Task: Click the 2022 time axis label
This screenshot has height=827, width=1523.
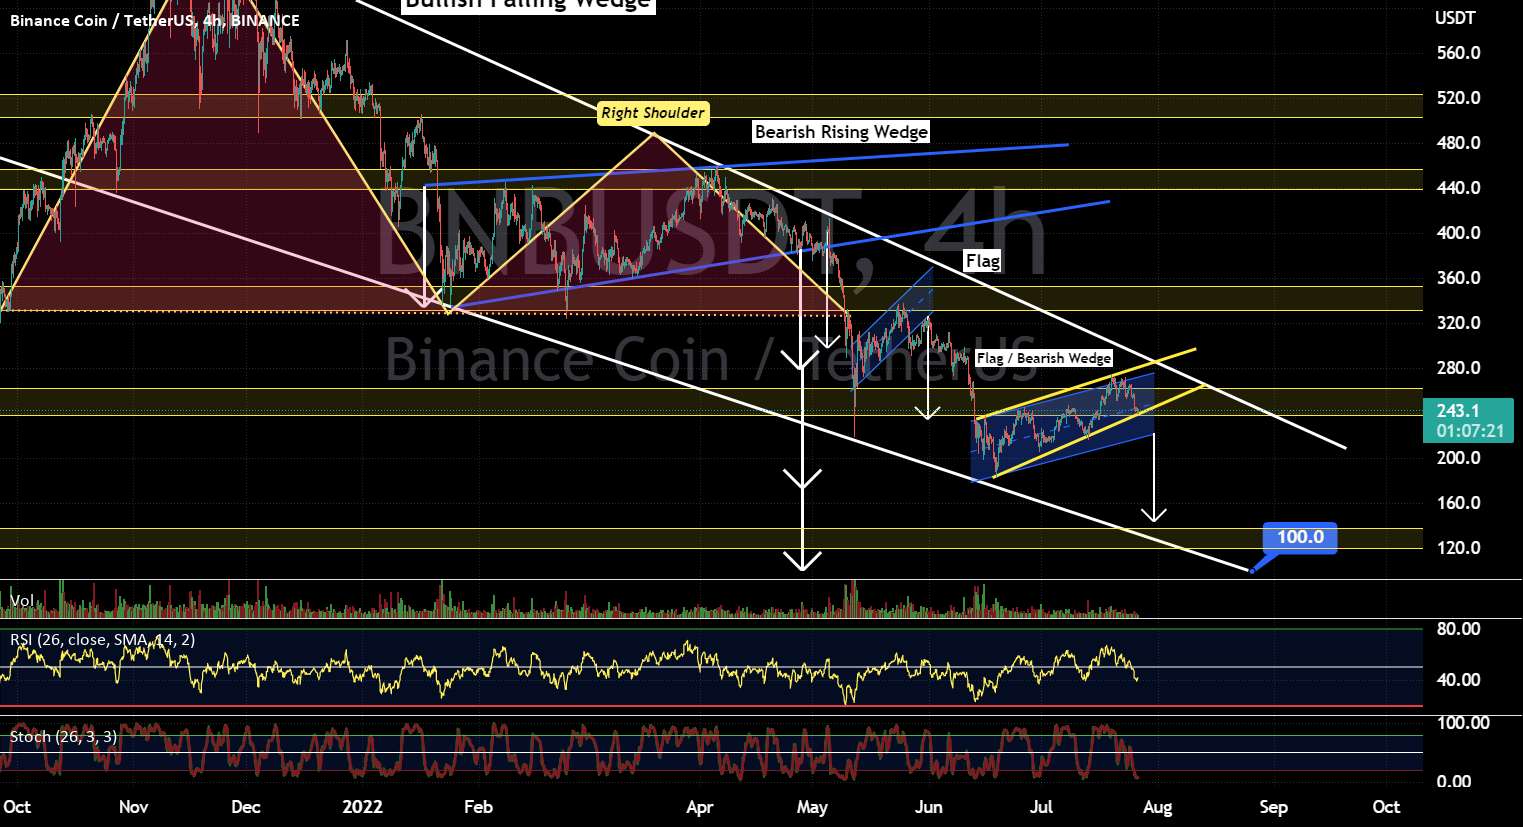Action: pyautogui.click(x=362, y=807)
